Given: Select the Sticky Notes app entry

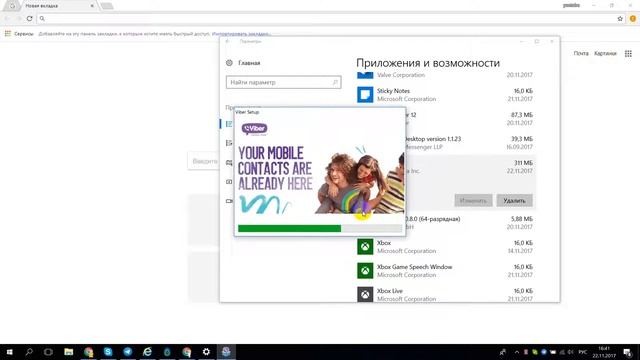Looking at the screenshot, I should (x=445, y=95).
